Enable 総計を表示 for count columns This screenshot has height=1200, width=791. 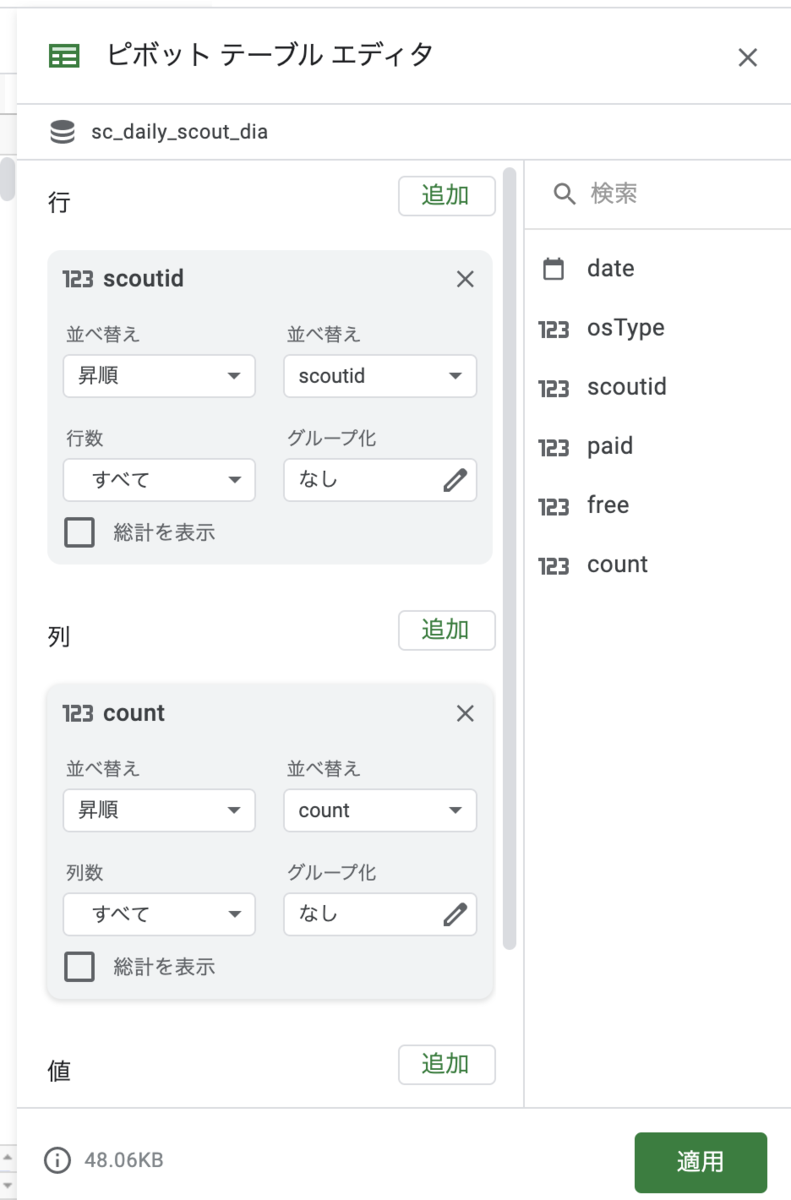79,966
